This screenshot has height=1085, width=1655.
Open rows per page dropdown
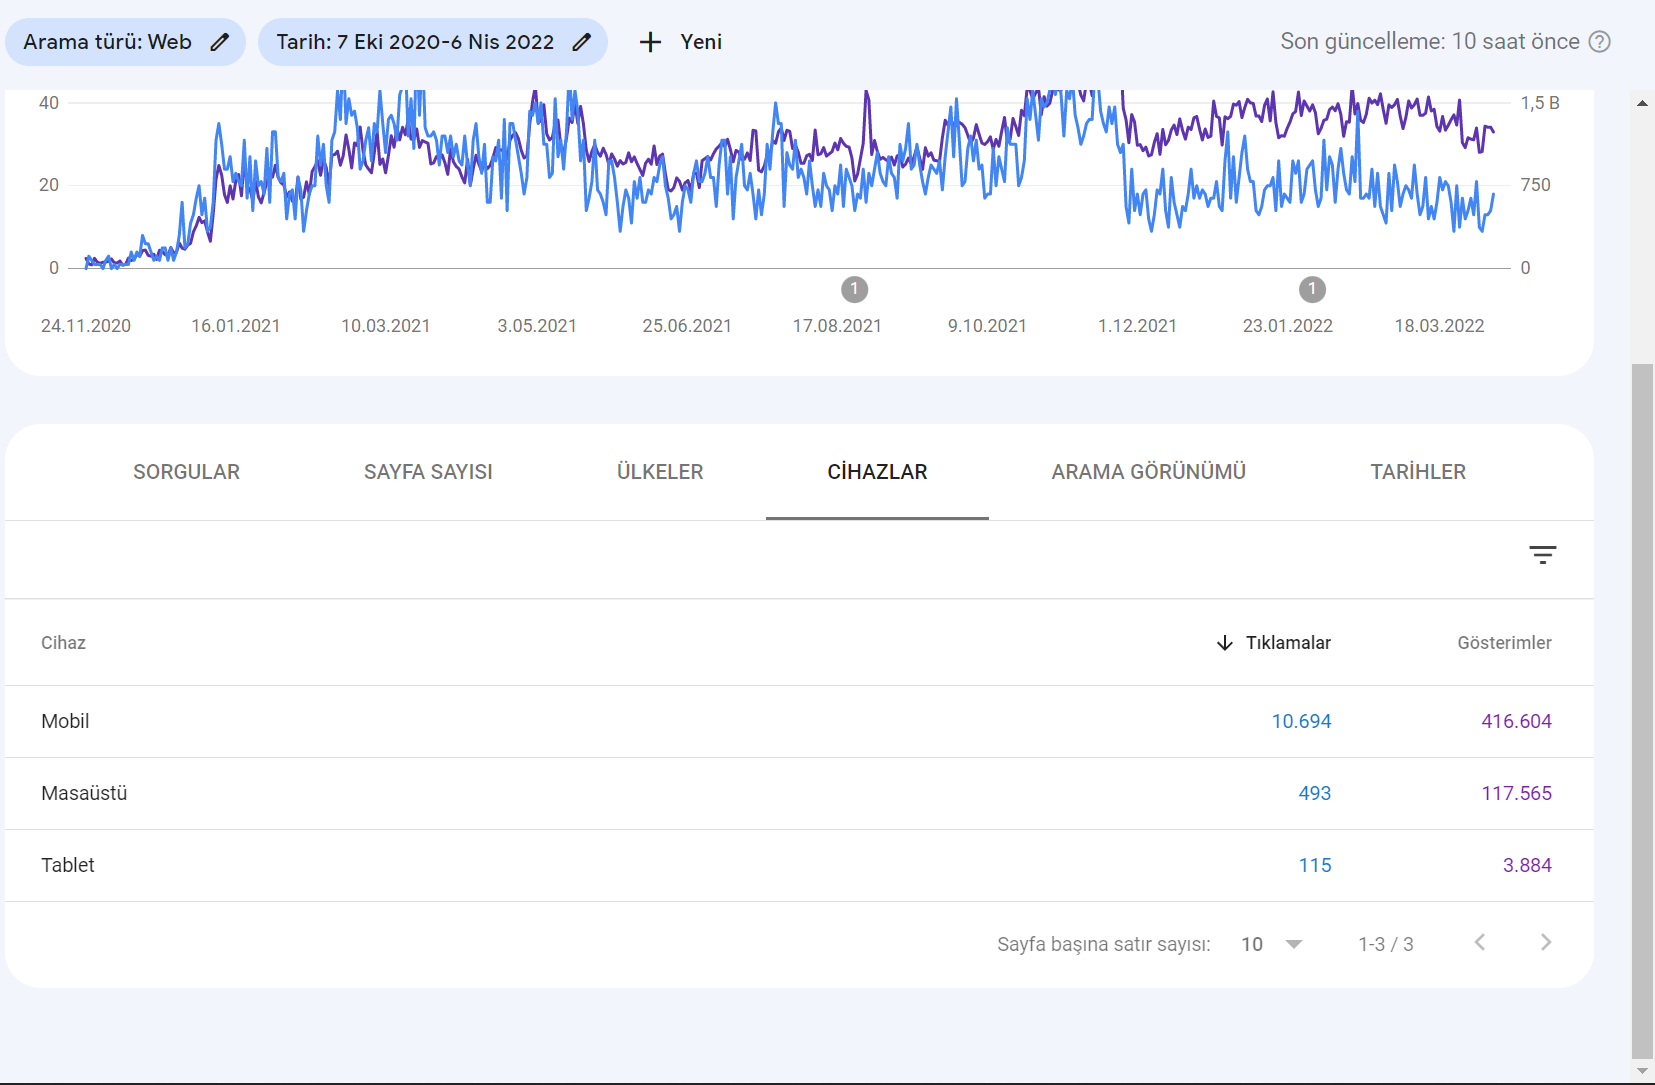pyautogui.click(x=1272, y=944)
